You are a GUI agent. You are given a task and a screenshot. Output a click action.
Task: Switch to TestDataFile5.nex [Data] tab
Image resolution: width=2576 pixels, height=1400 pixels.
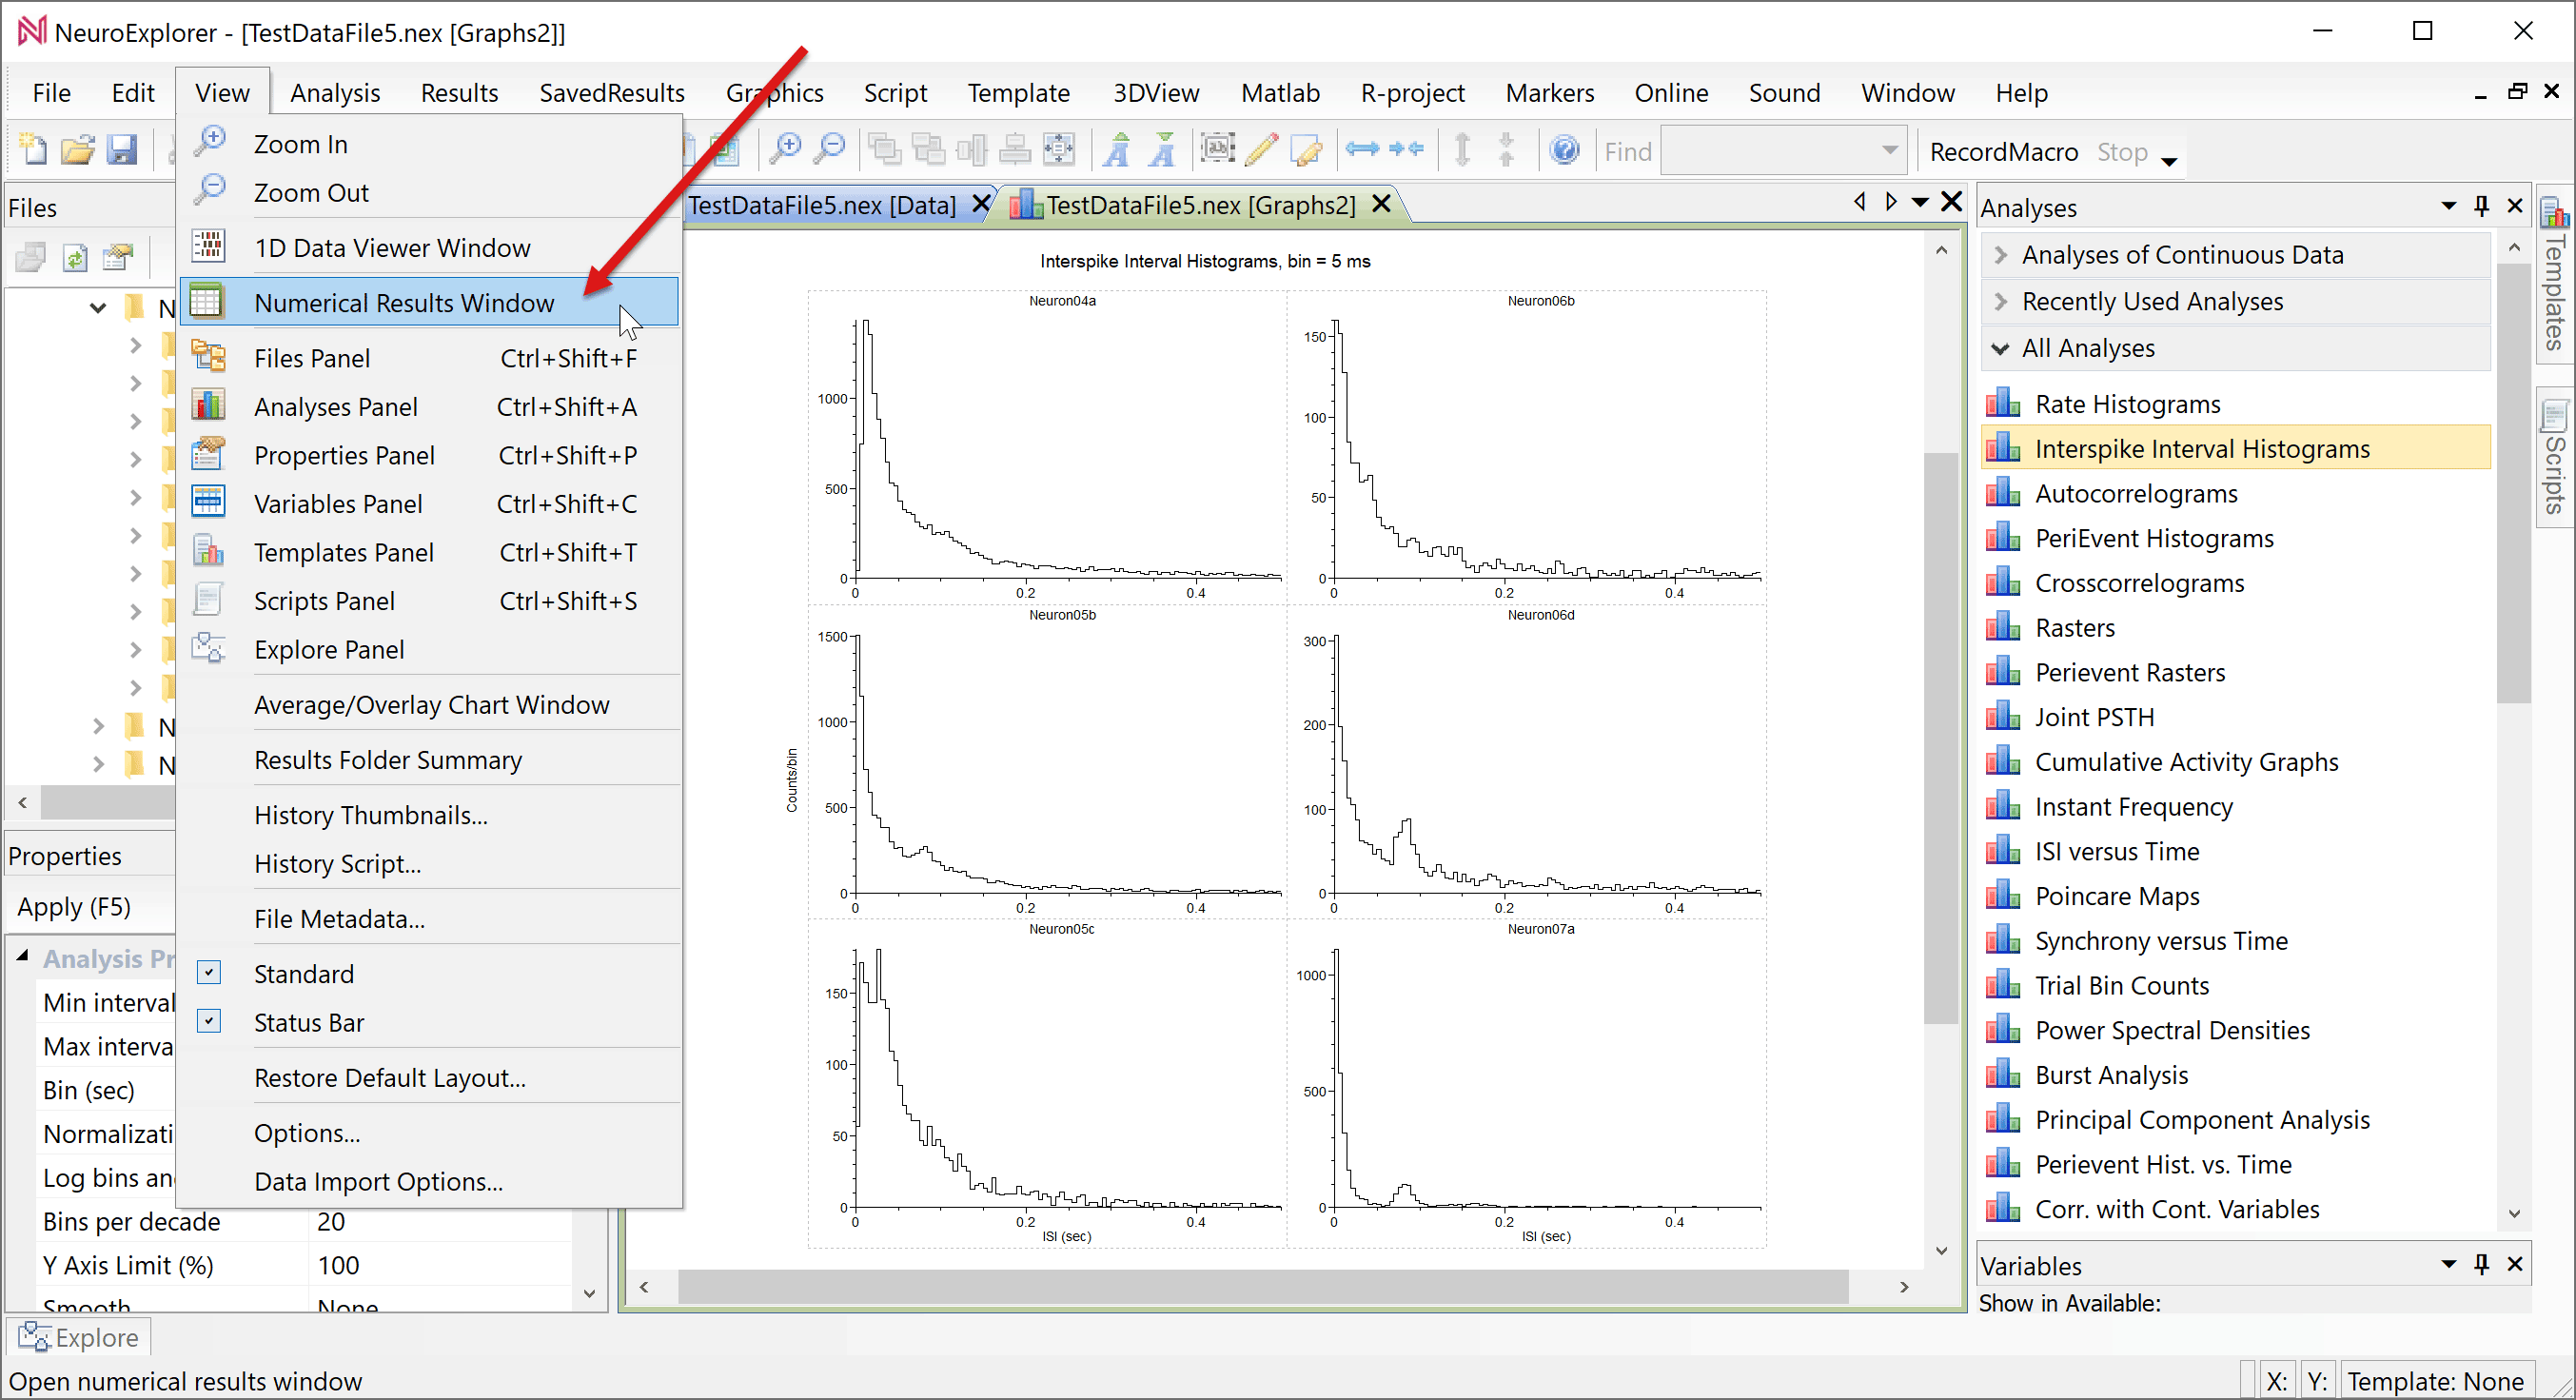(822, 205)
